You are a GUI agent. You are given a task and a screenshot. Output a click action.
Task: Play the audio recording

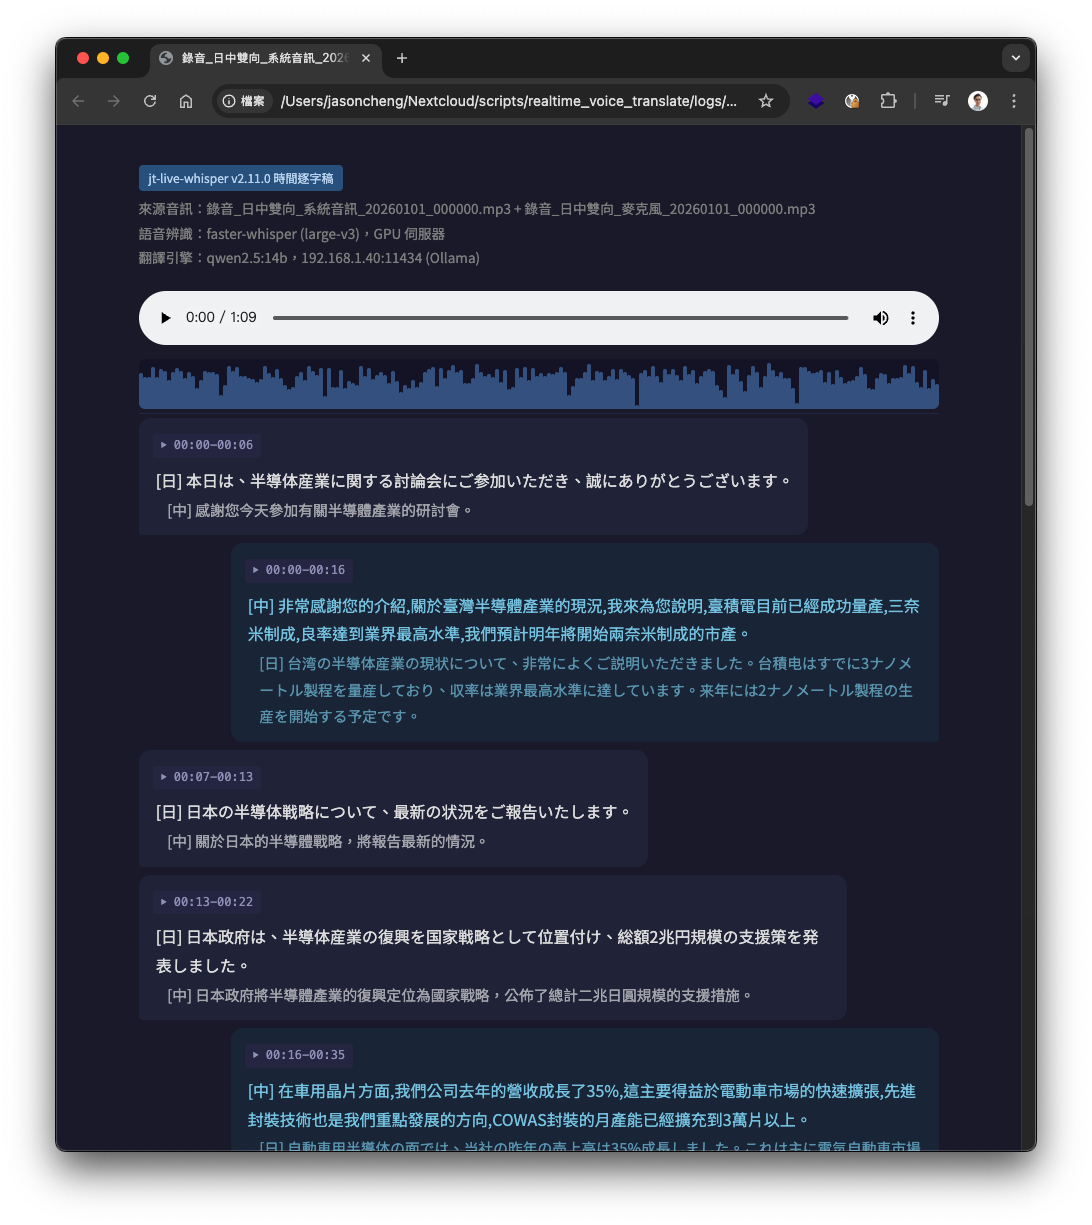166,318
